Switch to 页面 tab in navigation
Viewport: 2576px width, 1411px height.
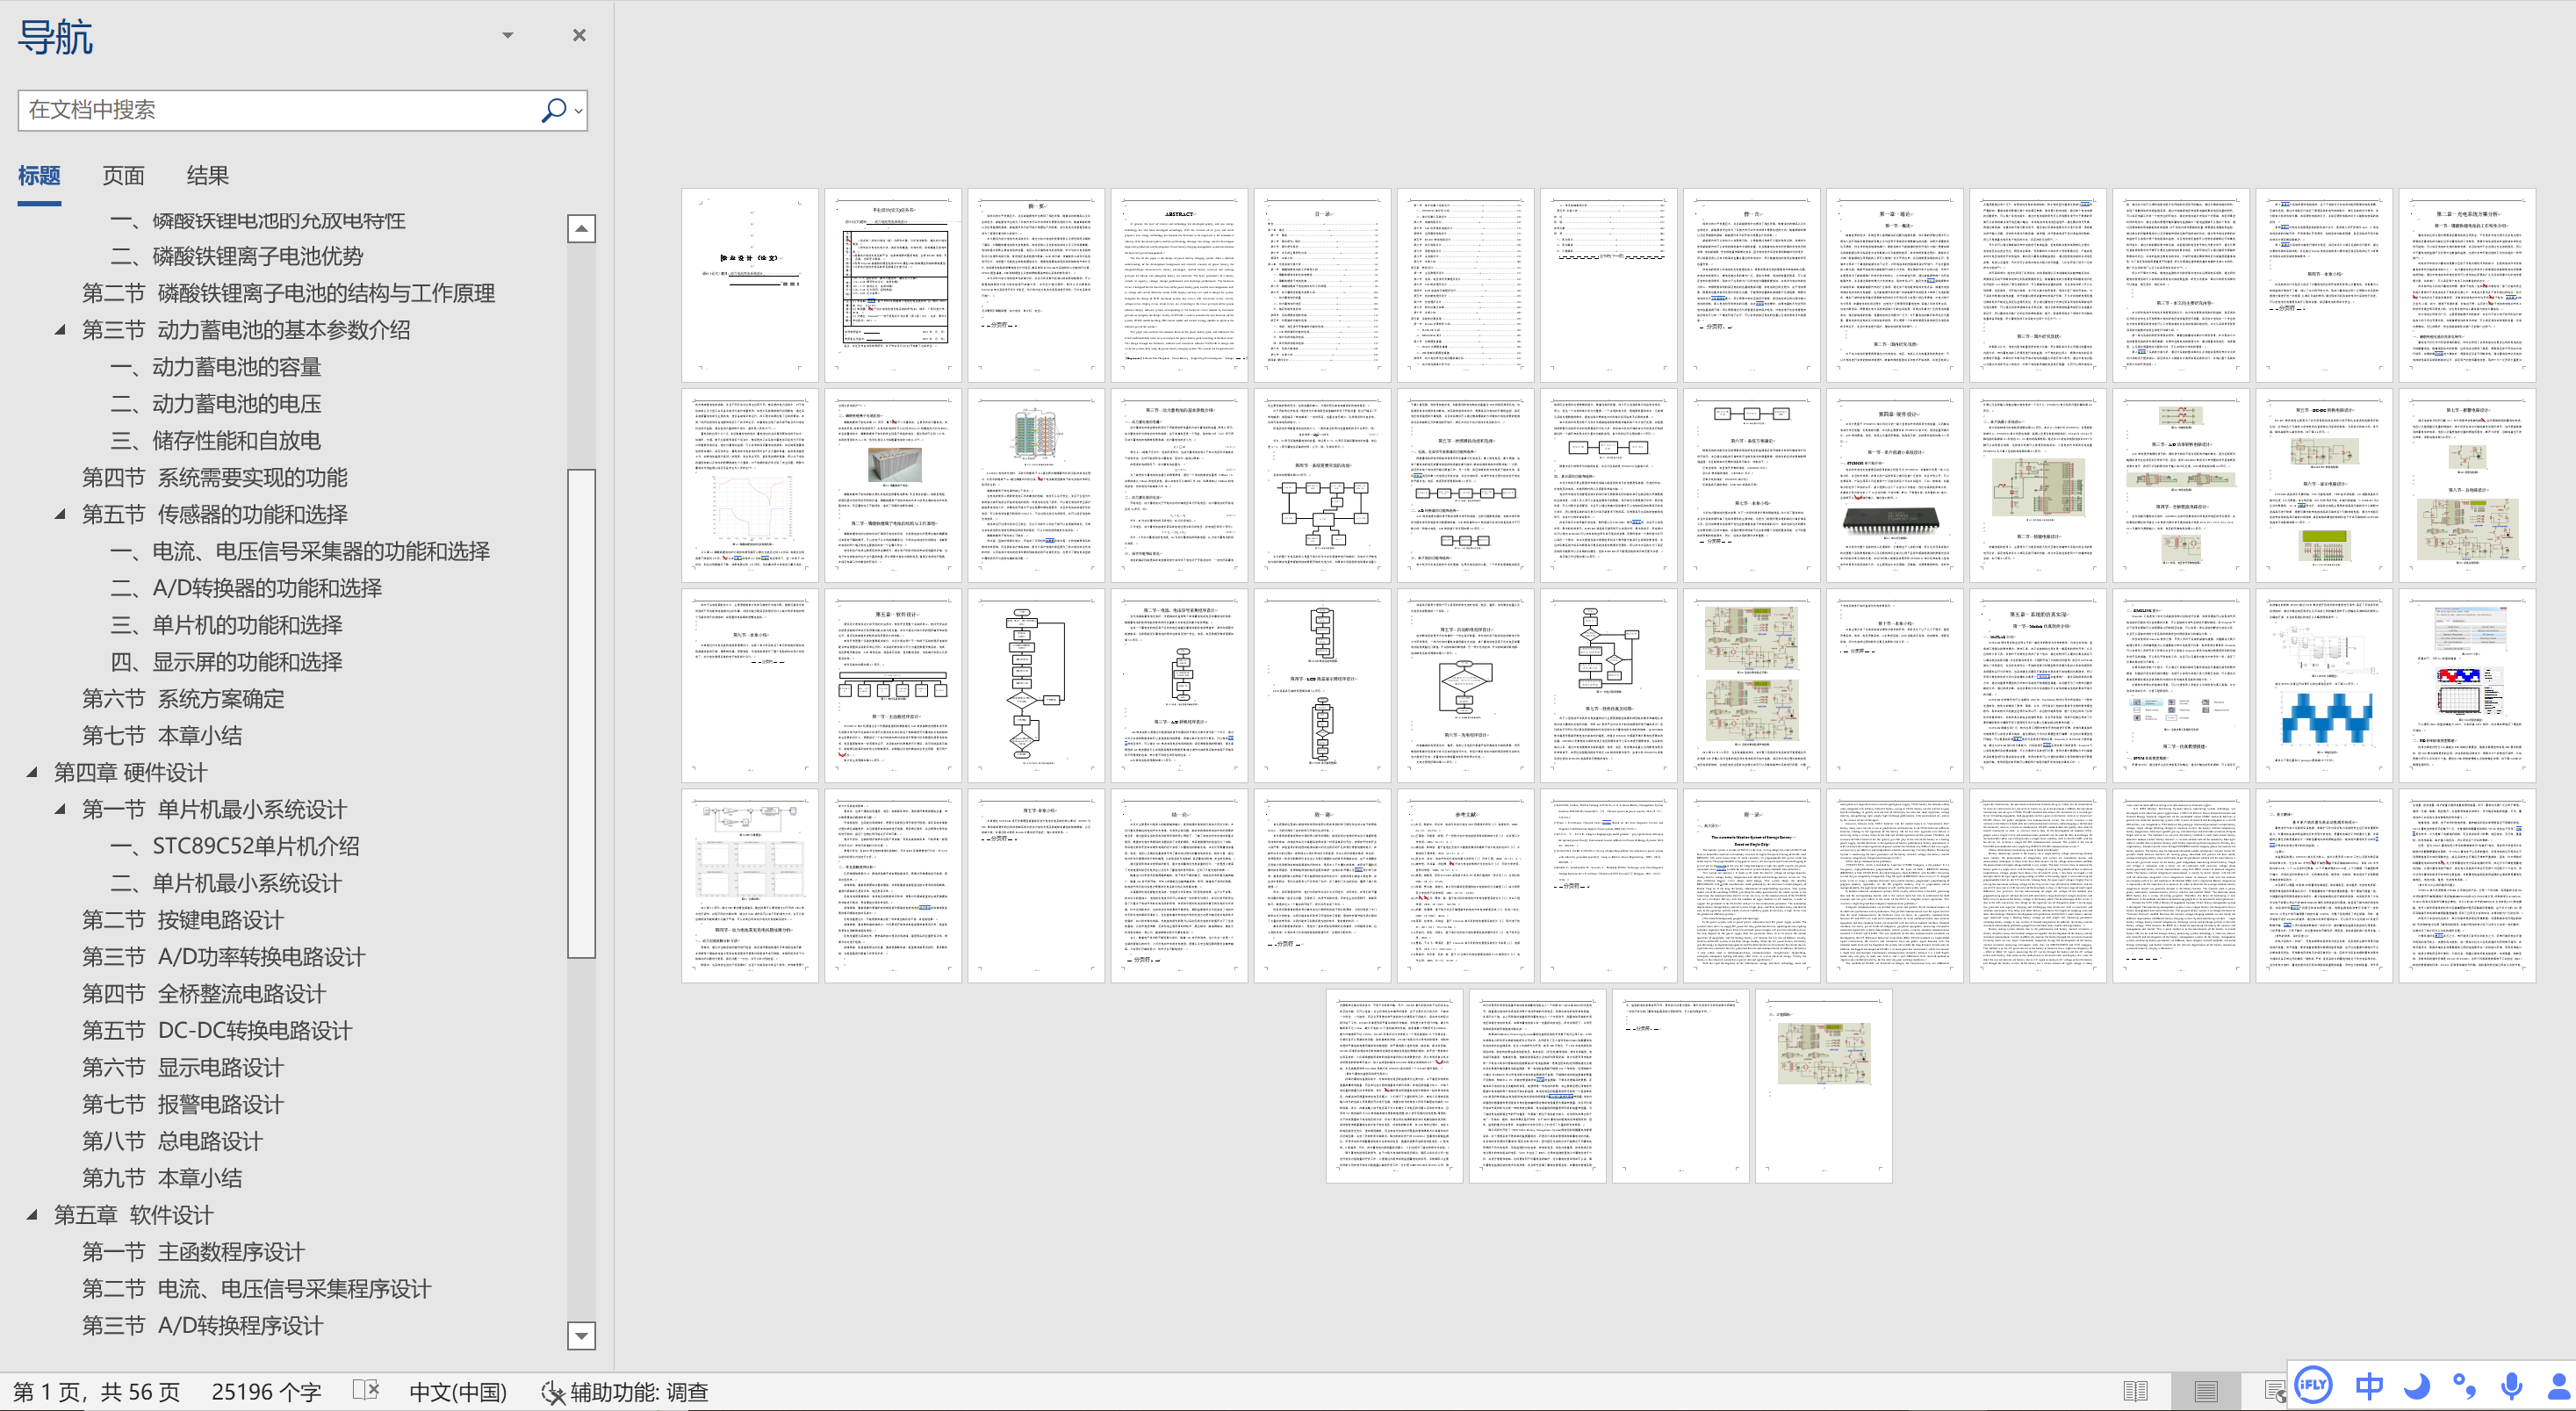click(123, 176)
